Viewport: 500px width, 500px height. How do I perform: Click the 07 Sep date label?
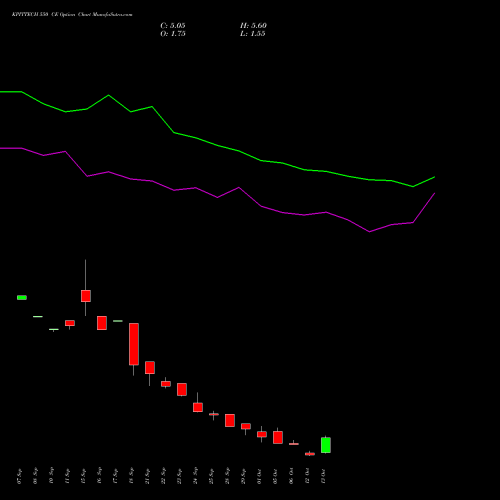[x=19, y=476]
